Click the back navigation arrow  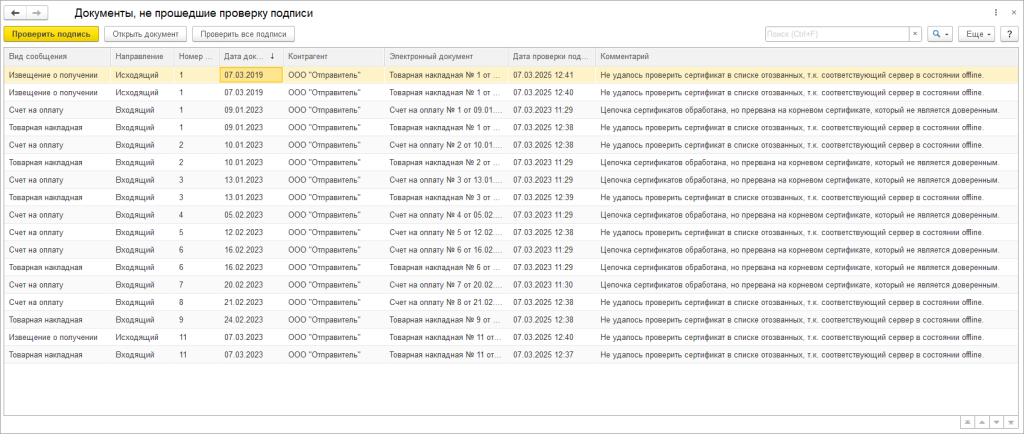(x=15, y=13)
